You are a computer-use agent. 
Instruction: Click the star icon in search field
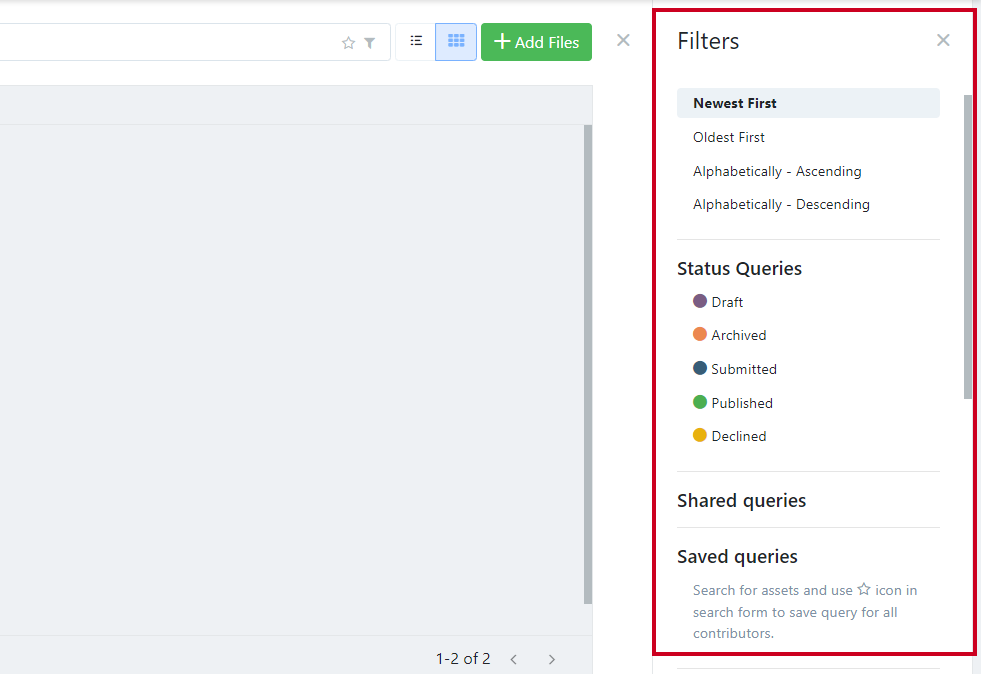point(348,43)
